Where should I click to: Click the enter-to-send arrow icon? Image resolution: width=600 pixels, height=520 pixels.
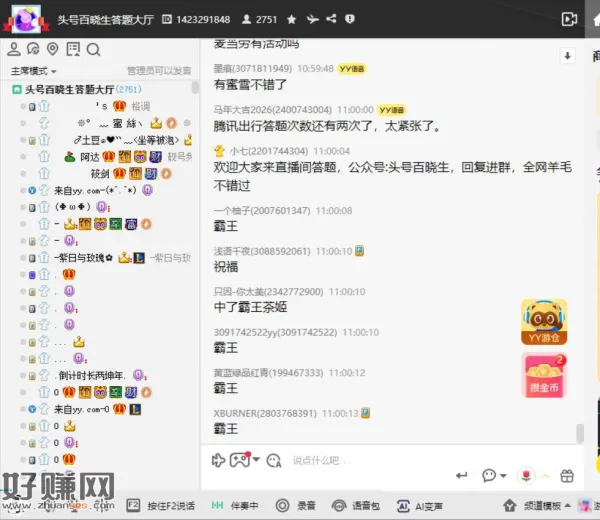[x=462, y=476]
